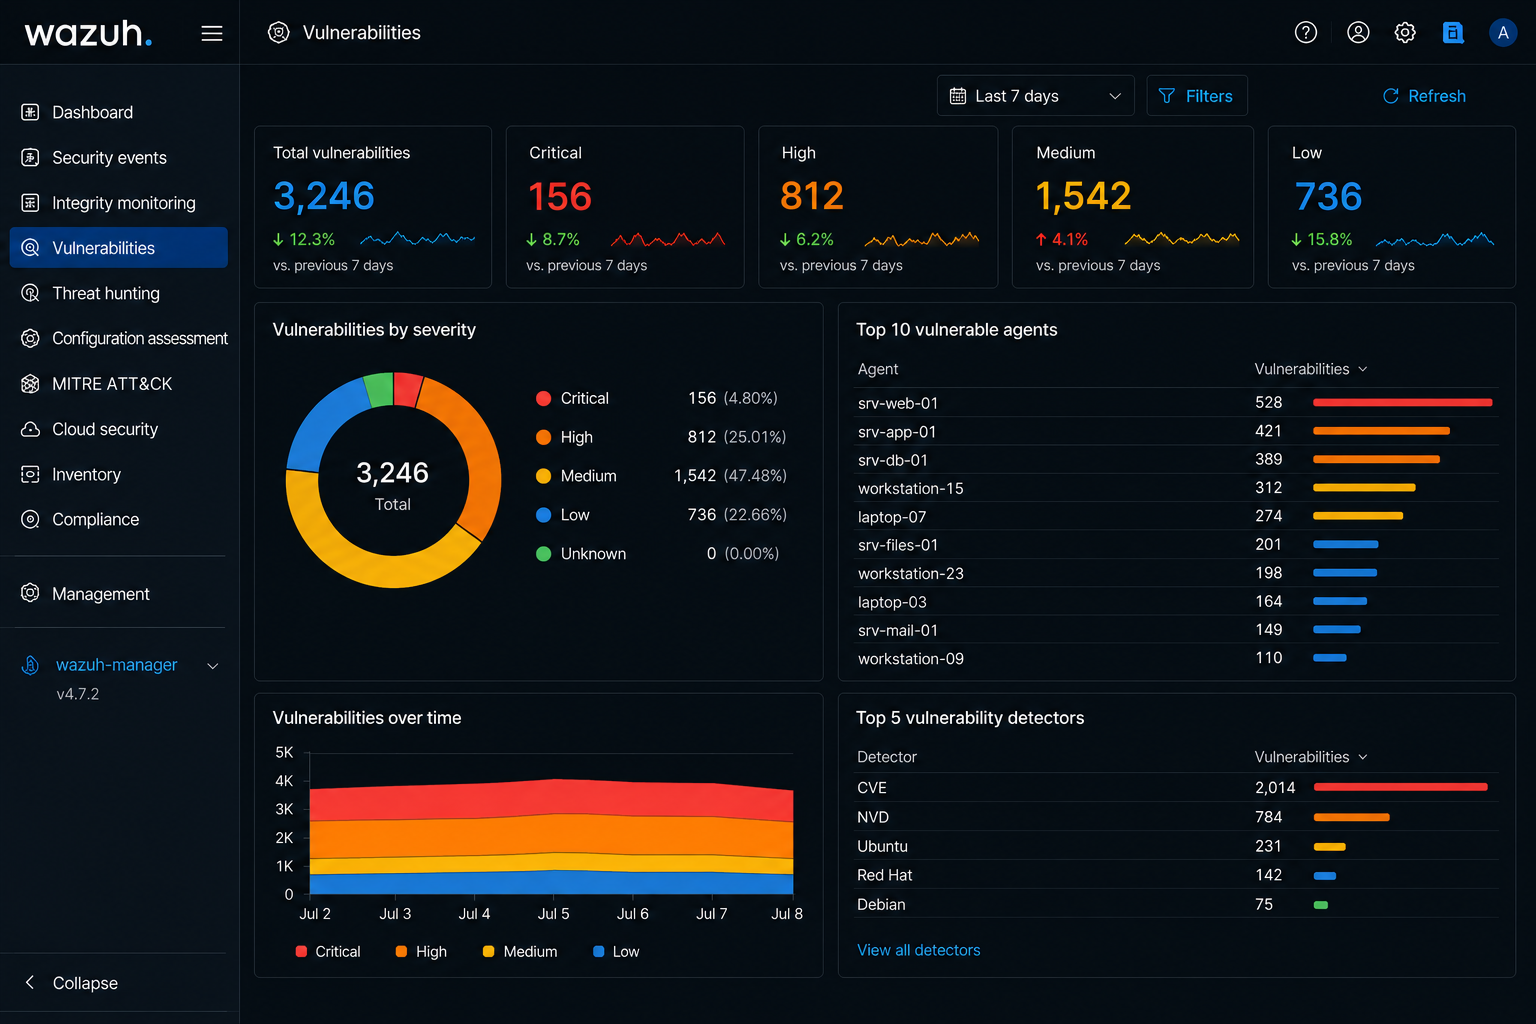Toggle Medium series in time chart legend
This screenshot has height=1024, width=1536.
coord(520,952)
